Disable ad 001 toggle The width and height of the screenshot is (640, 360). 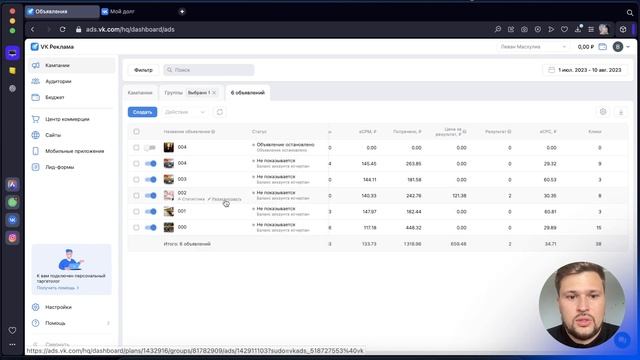(x=150, y=211)
